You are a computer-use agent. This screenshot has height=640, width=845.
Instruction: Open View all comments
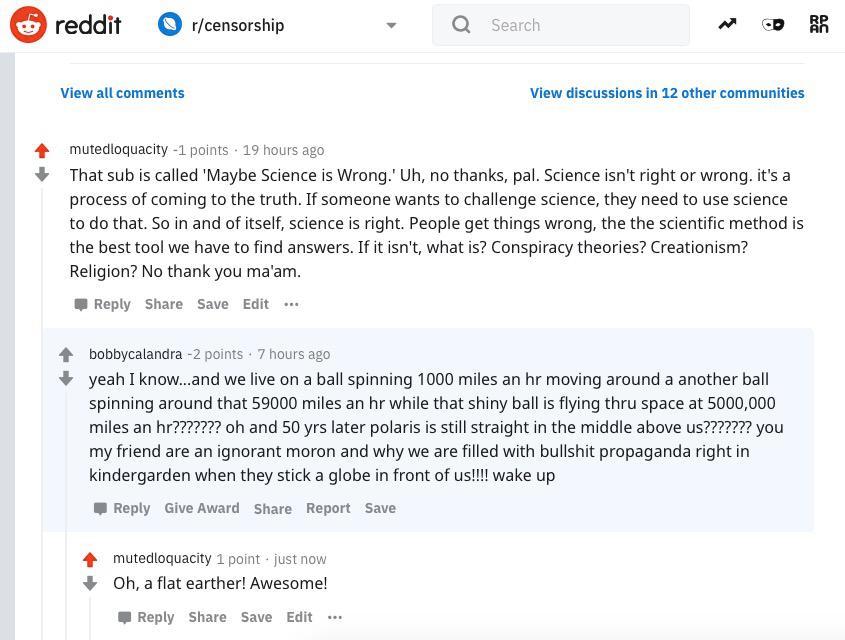pos(122,93)
